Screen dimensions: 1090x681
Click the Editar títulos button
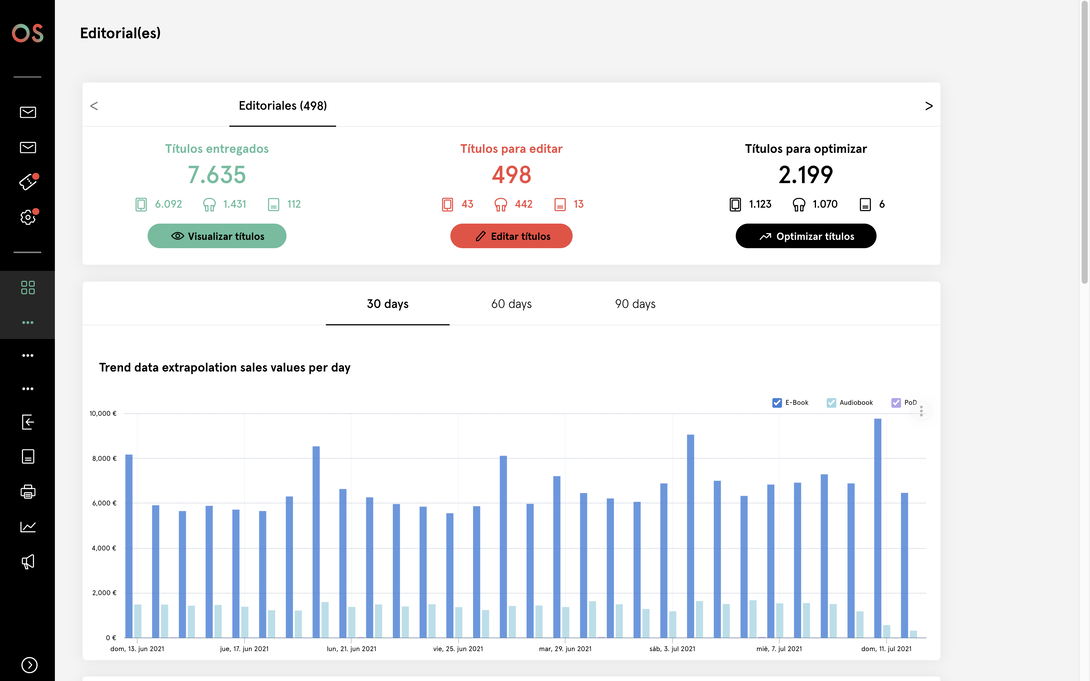(512, 236)
